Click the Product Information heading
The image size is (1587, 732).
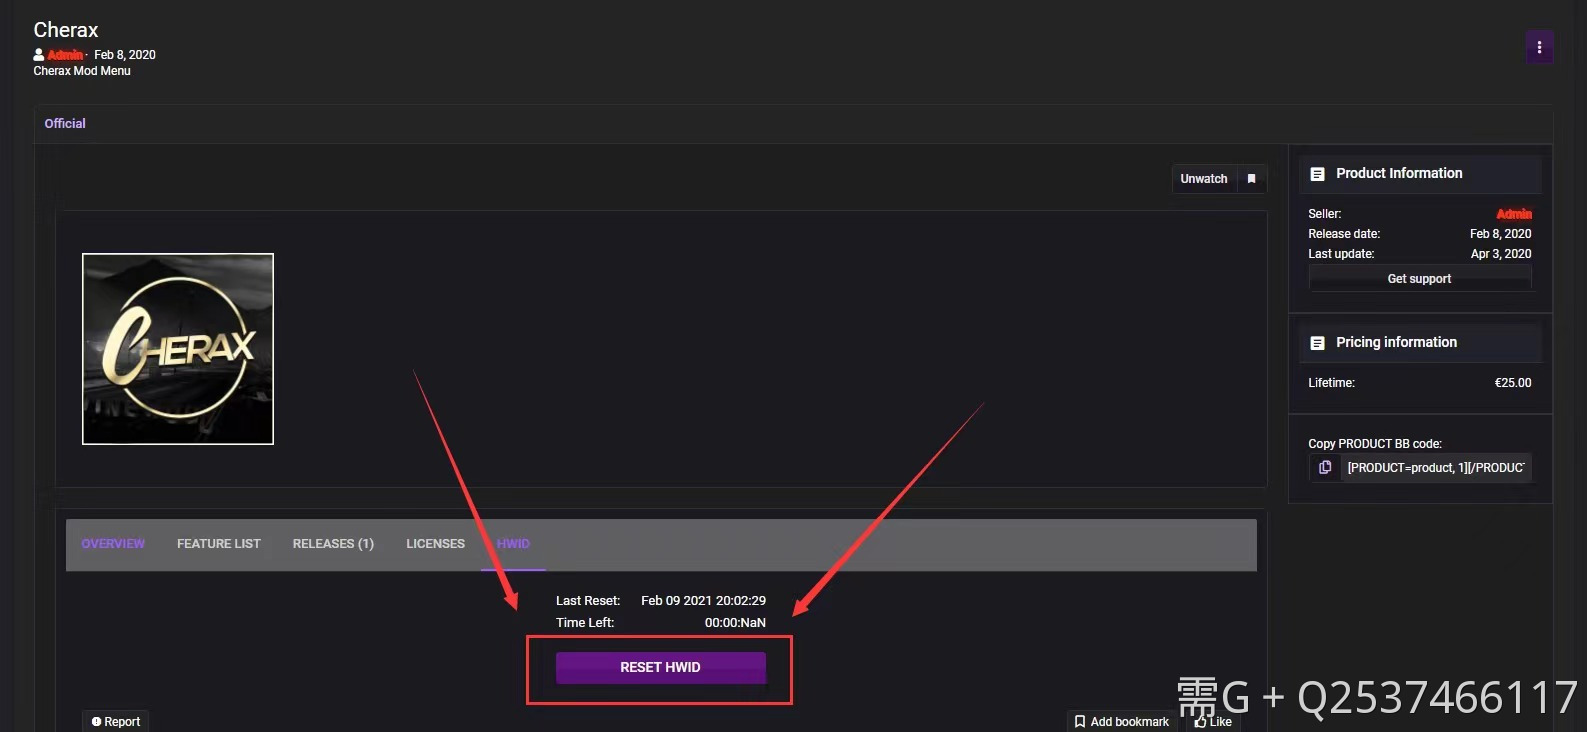(x=1399, y=174)
